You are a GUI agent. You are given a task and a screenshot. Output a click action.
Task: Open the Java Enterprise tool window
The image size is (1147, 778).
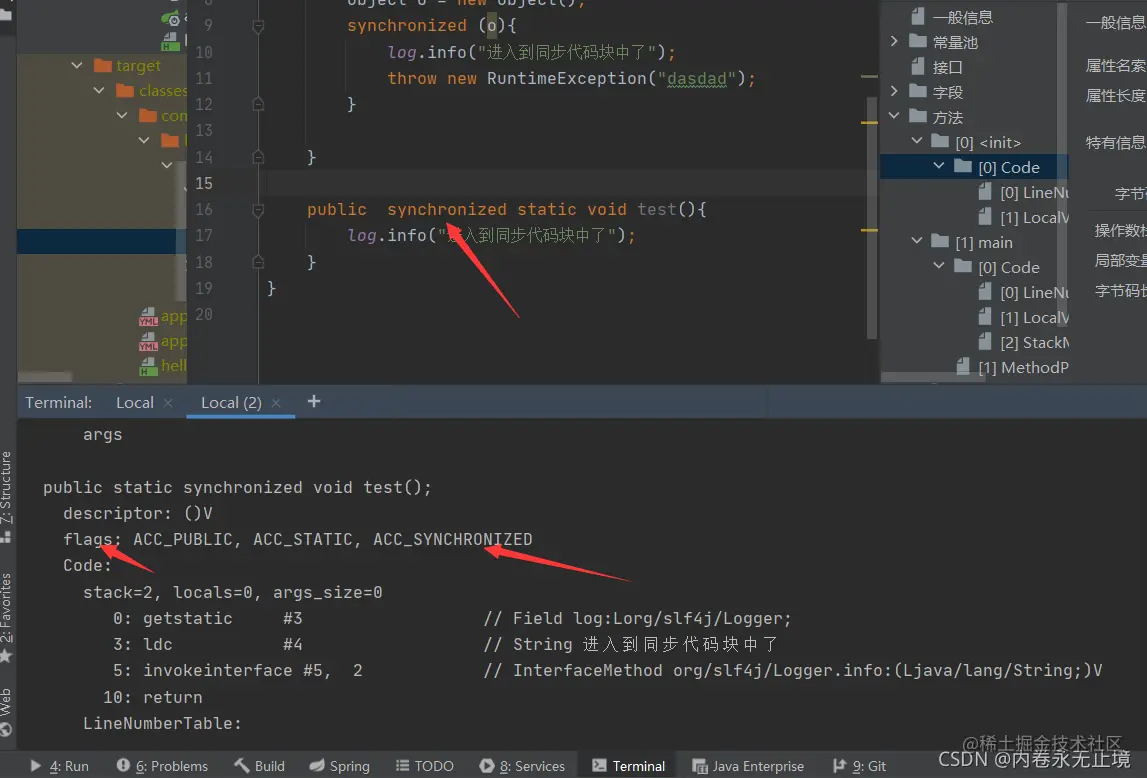[x=748, y=766]
